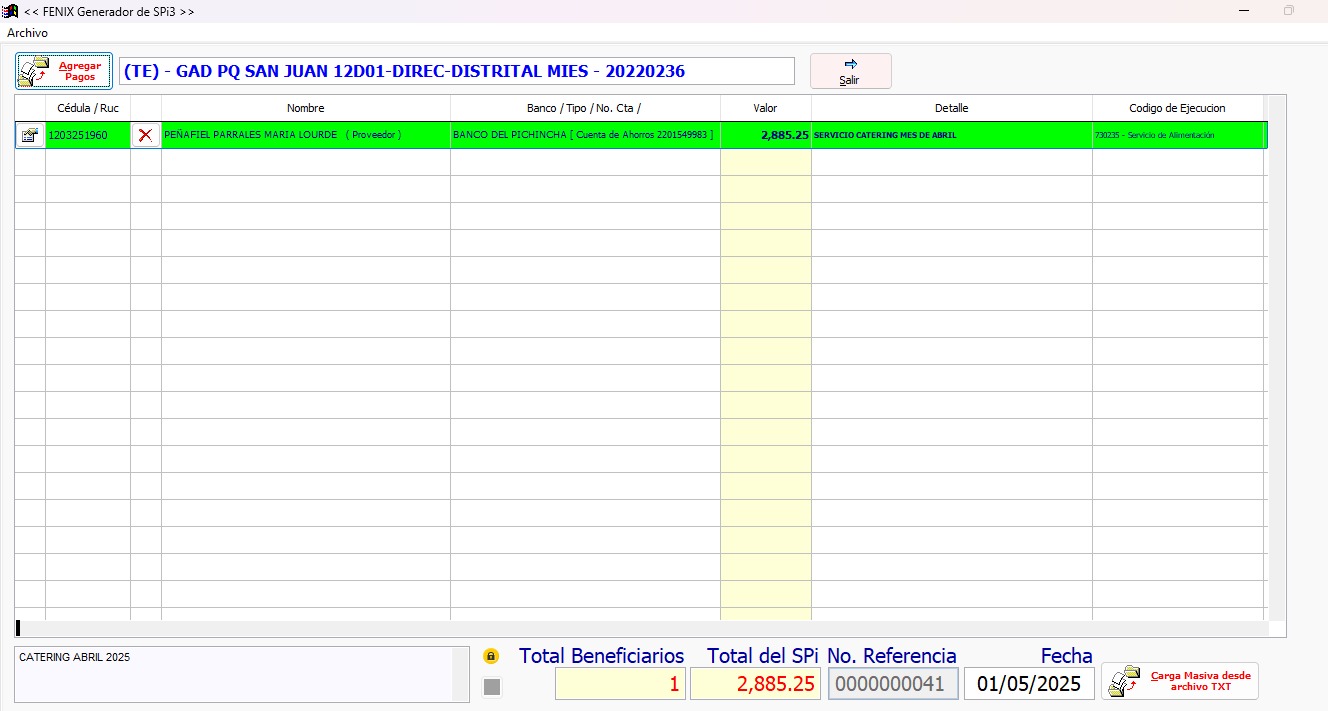
Task: Exit using the Salir arrow button
Action: 850,71
